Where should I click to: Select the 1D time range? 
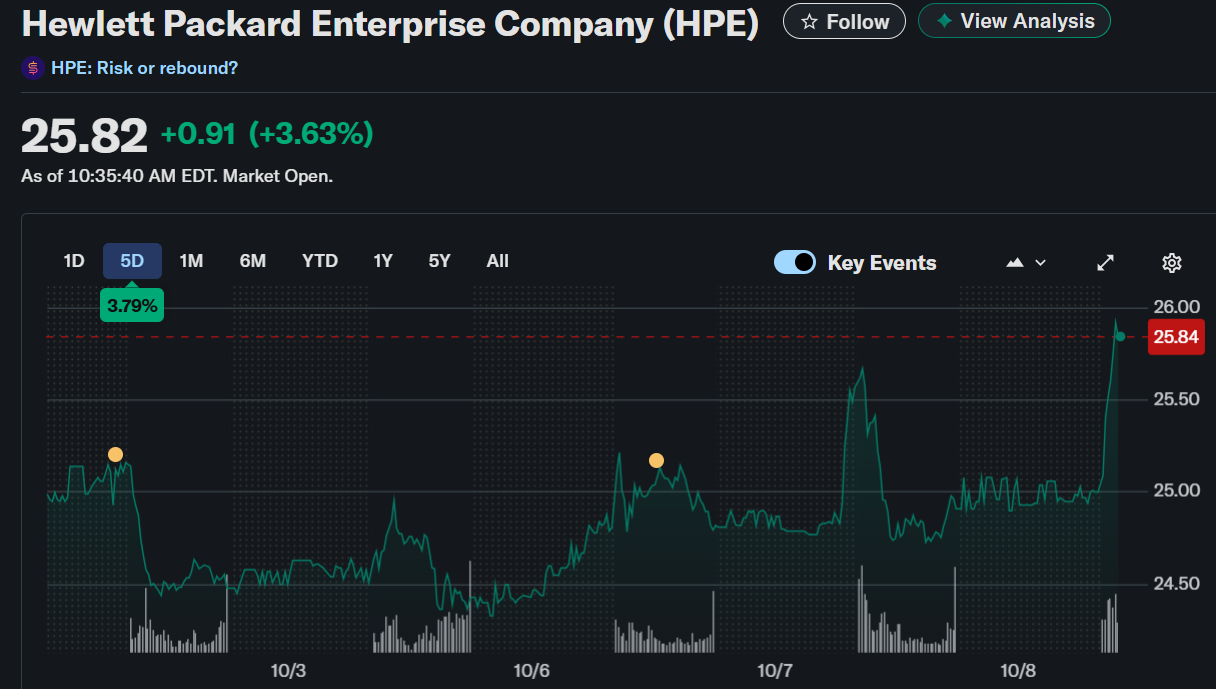point(74,261)
